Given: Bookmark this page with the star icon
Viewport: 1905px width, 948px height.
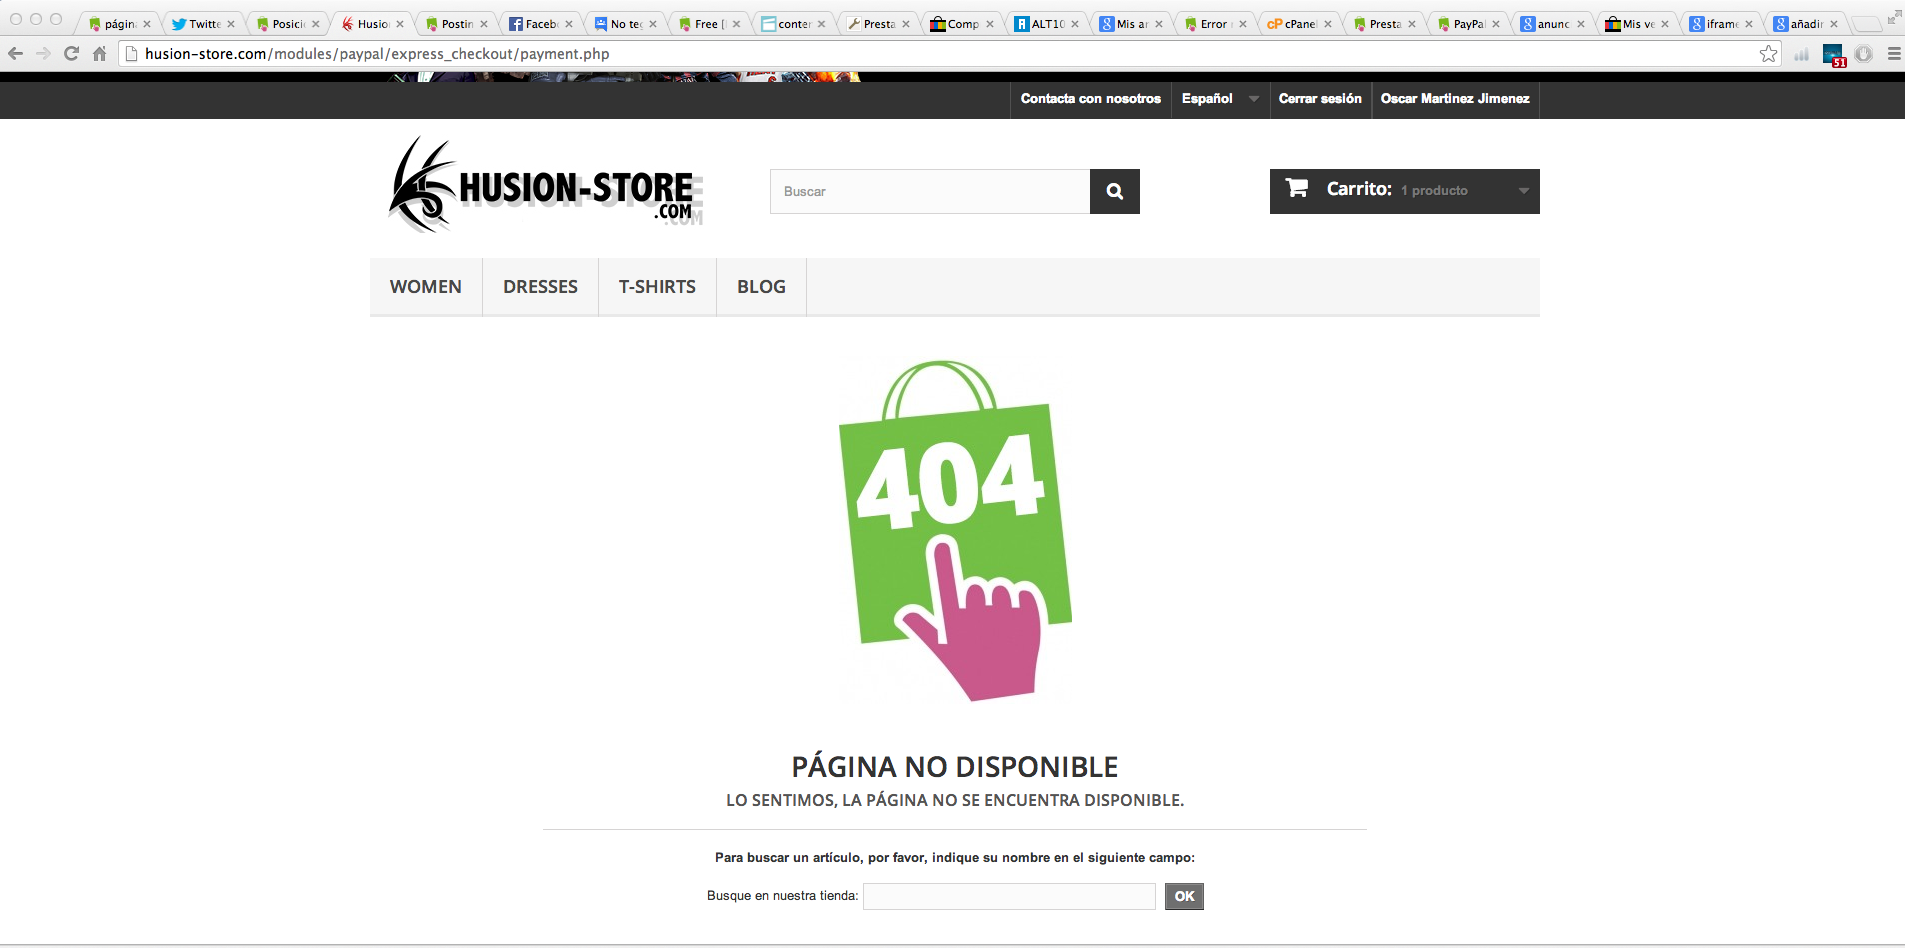Looking at the screenshot, I should pyautogui.click(x=1769, y=54).
